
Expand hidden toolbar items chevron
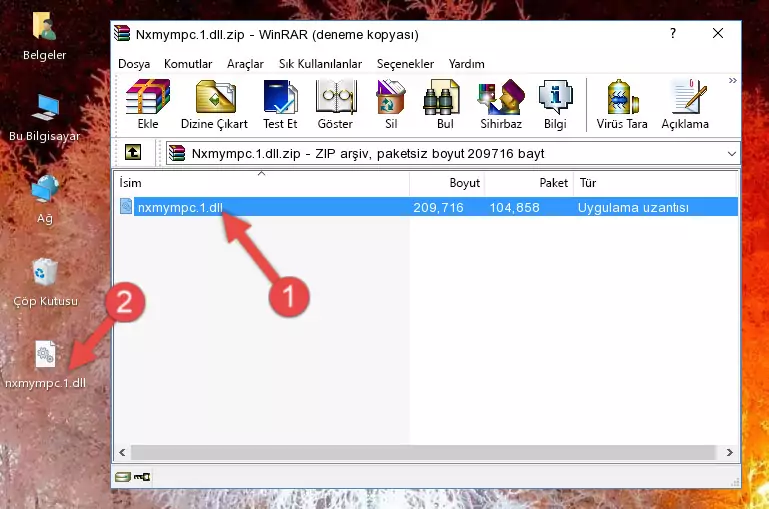point(732,80)
